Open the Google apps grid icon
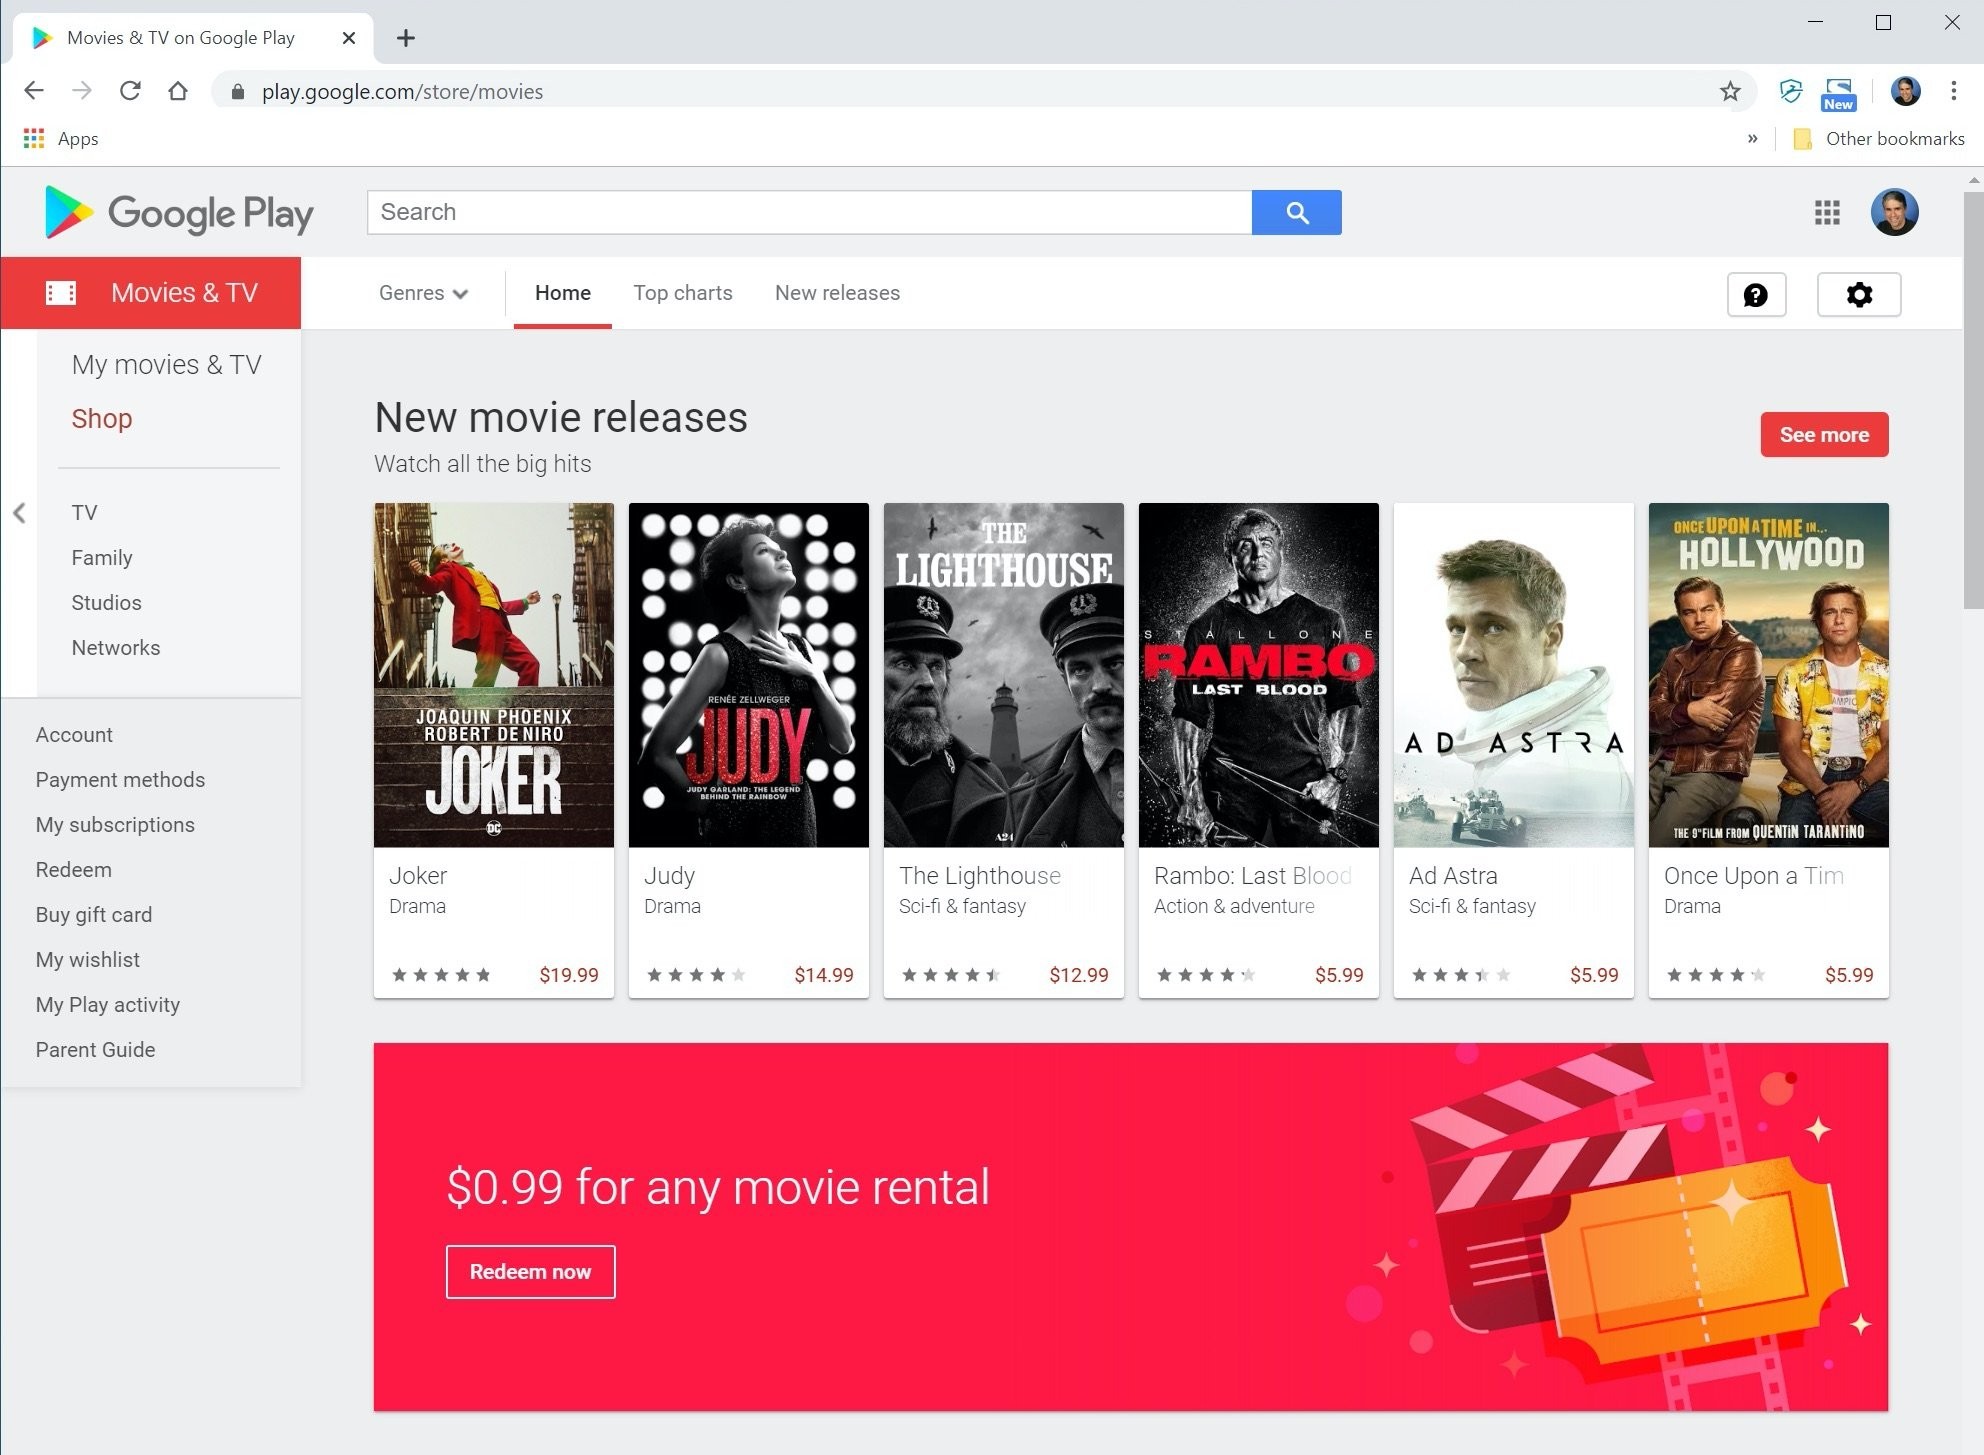Image resolution: width=1984 pixels, height=1455 pixels. point(1827,212)
